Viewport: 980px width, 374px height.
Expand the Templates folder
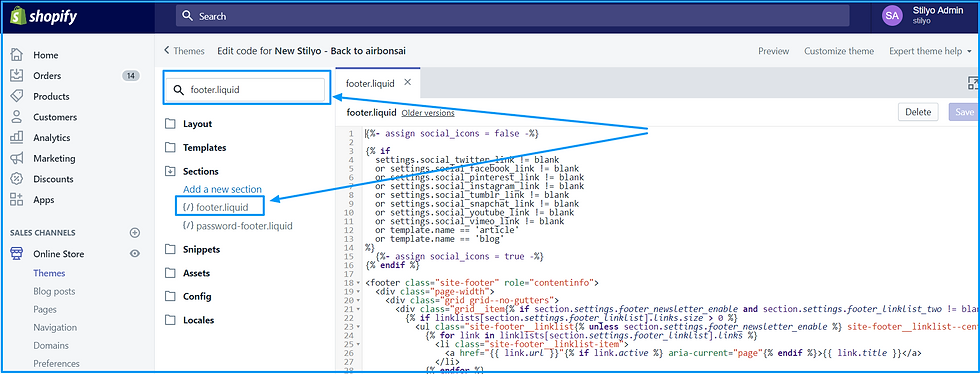(170, 148)
